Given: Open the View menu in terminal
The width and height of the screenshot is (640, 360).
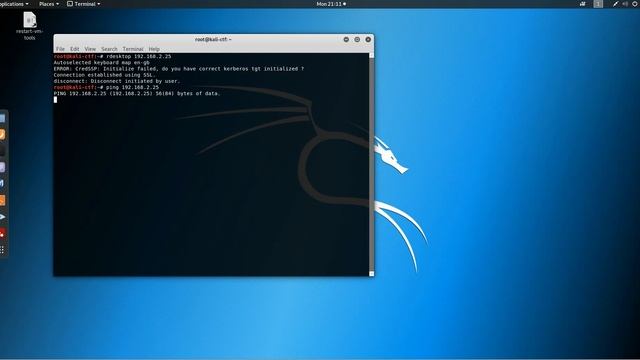Looking at the screenshot, I should click(90, 49).
